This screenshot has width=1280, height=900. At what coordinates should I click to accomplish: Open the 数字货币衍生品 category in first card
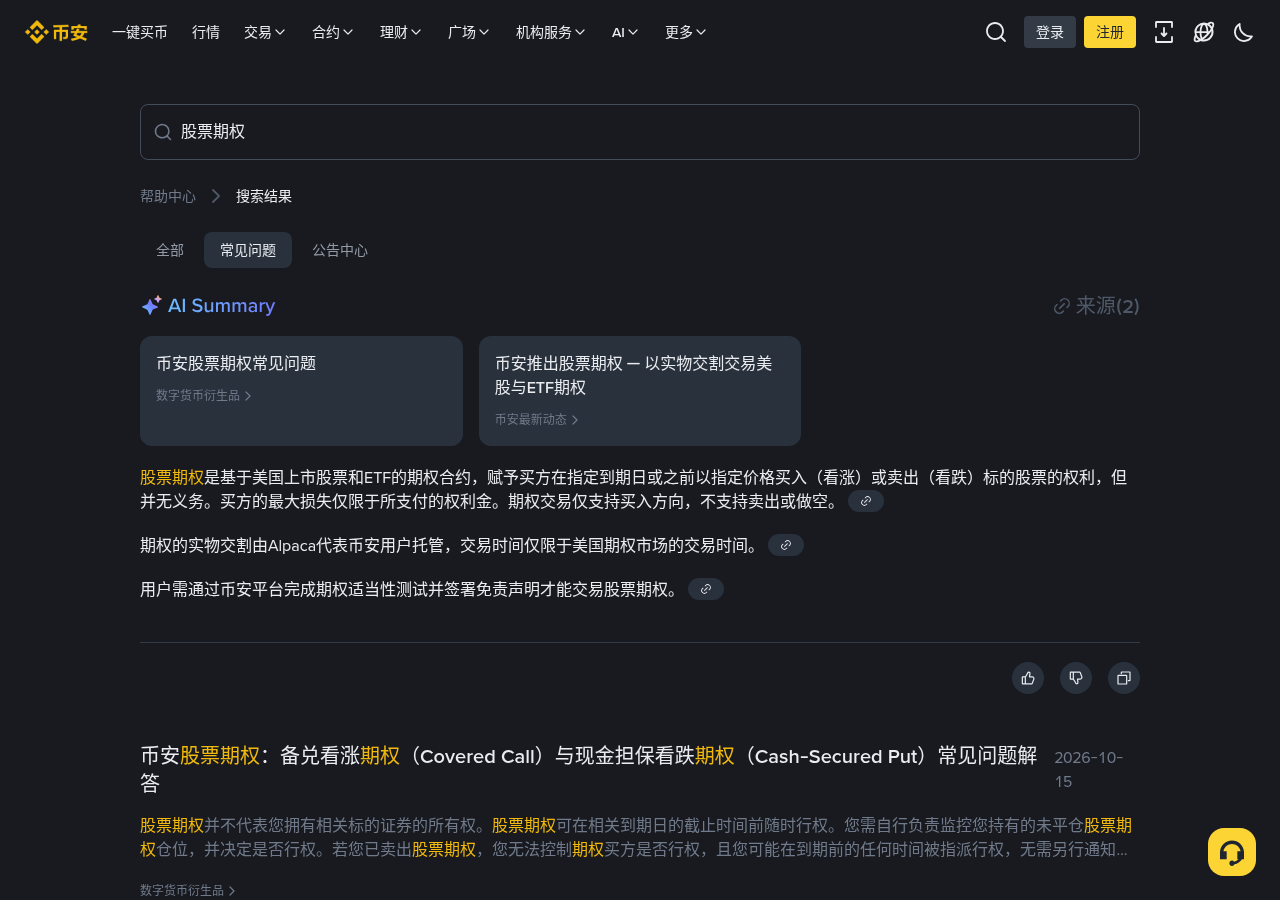[204, 396]
